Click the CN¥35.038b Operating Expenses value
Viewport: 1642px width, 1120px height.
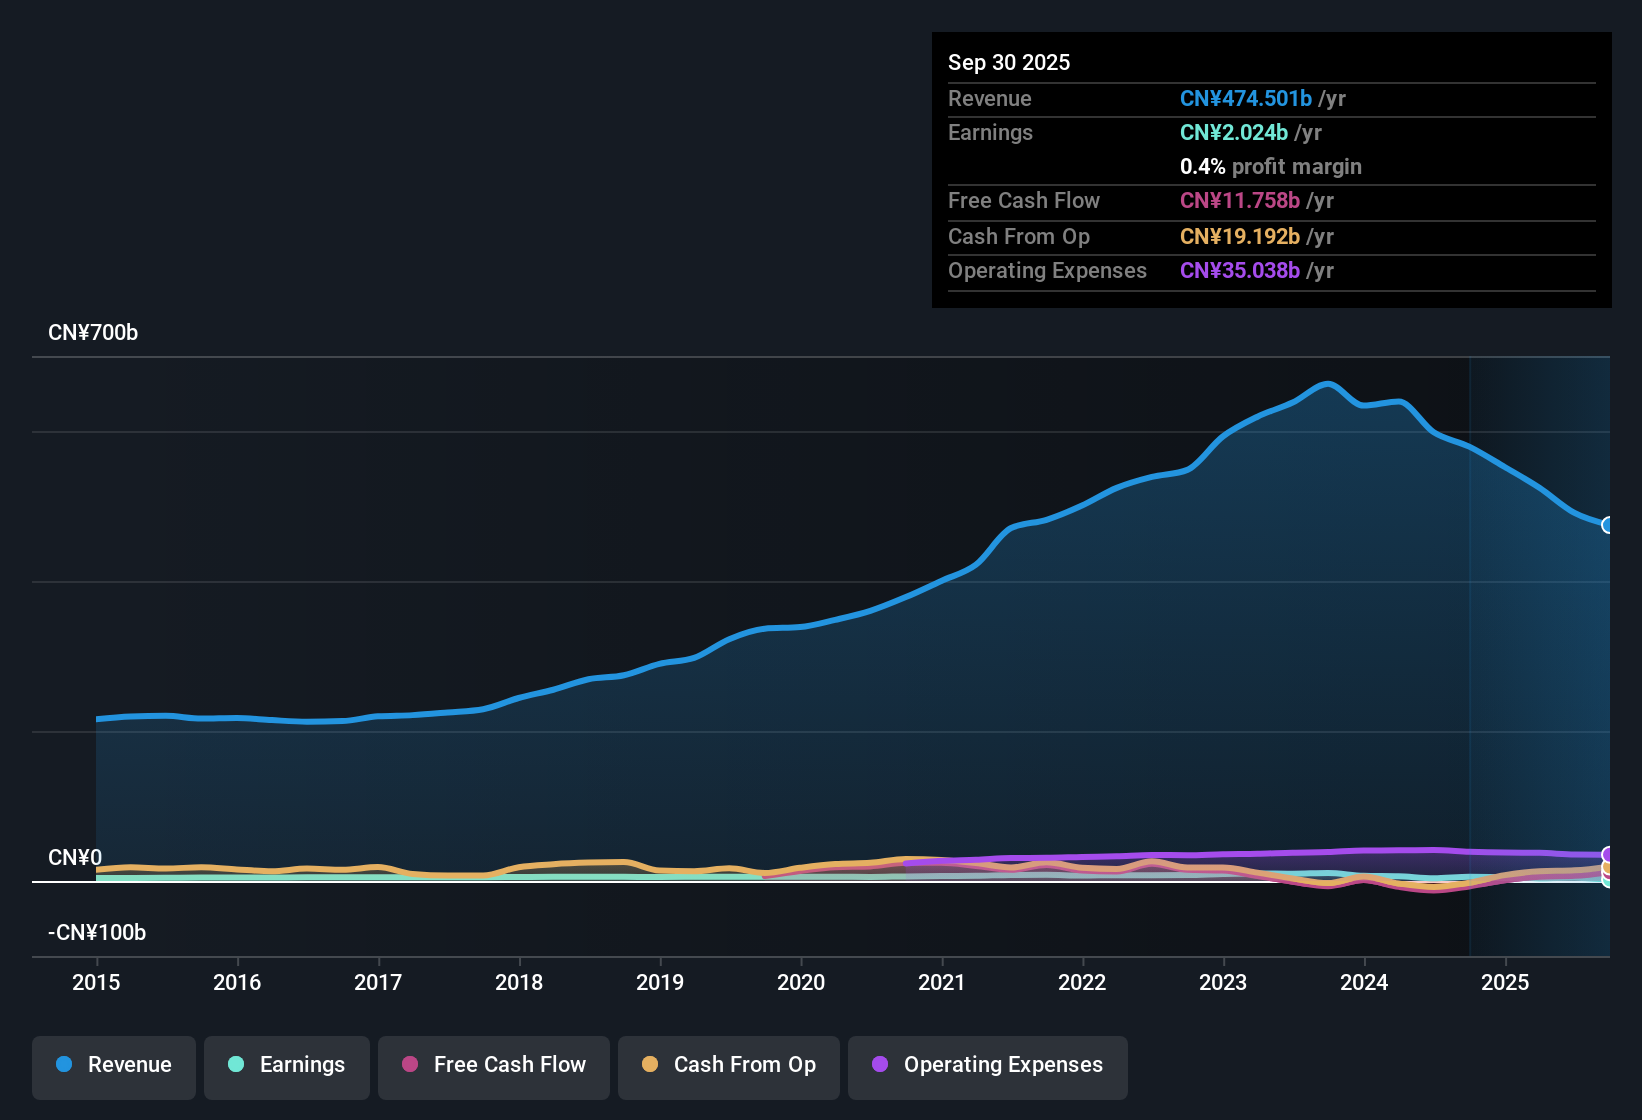[1240, 270]
